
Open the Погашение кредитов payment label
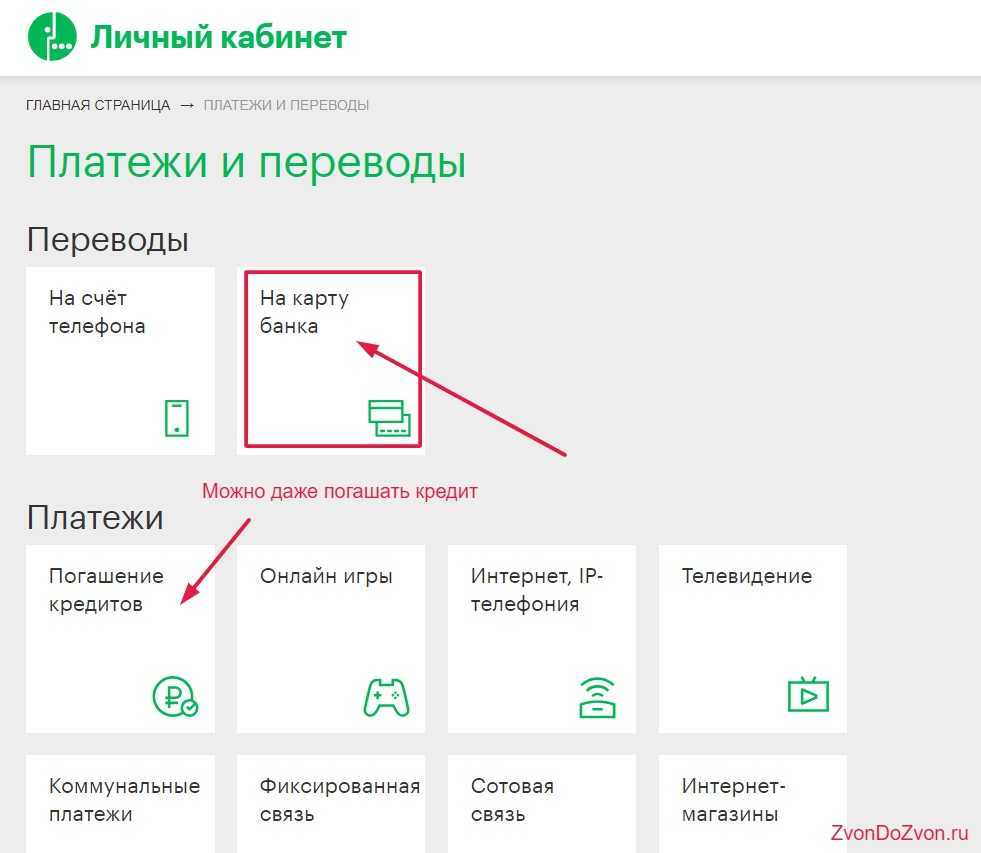[x=106, y=590]
